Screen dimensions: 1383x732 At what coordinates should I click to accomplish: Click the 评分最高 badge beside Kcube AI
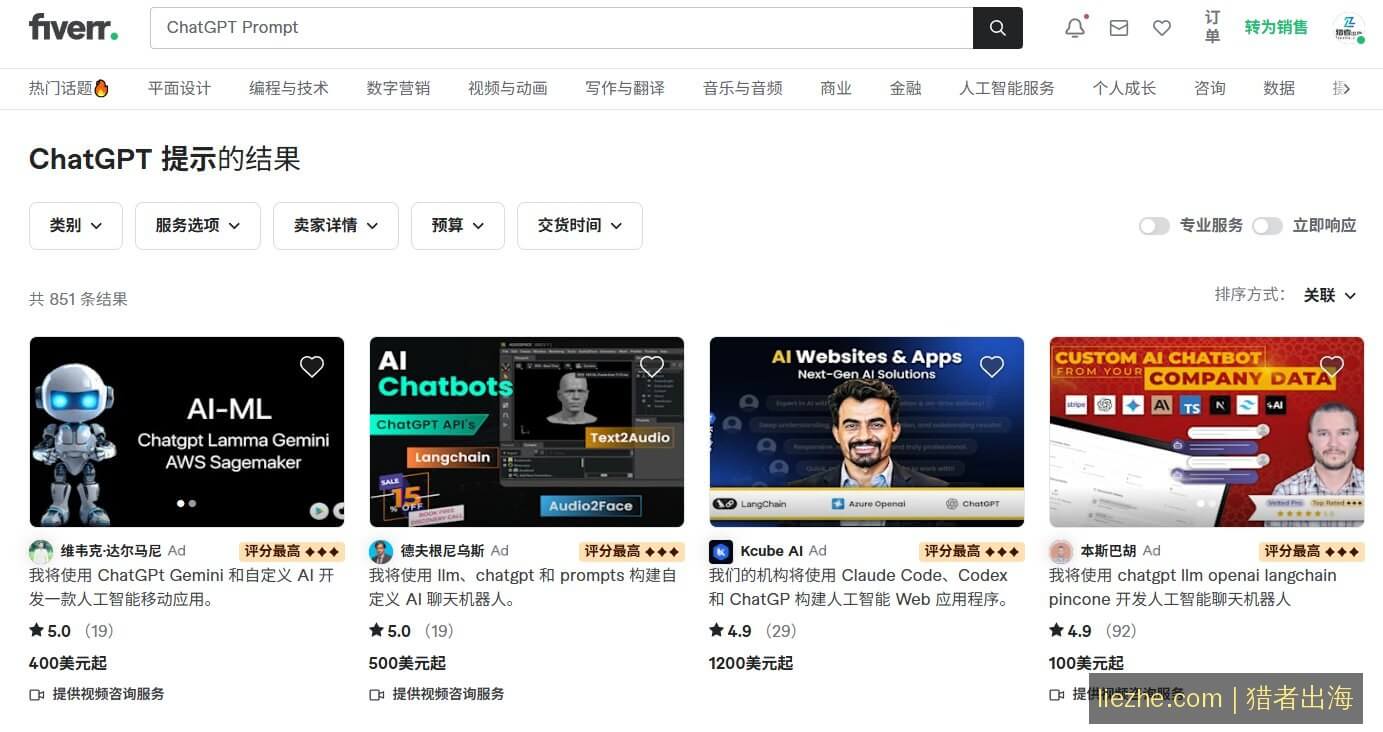click(972, 551)
